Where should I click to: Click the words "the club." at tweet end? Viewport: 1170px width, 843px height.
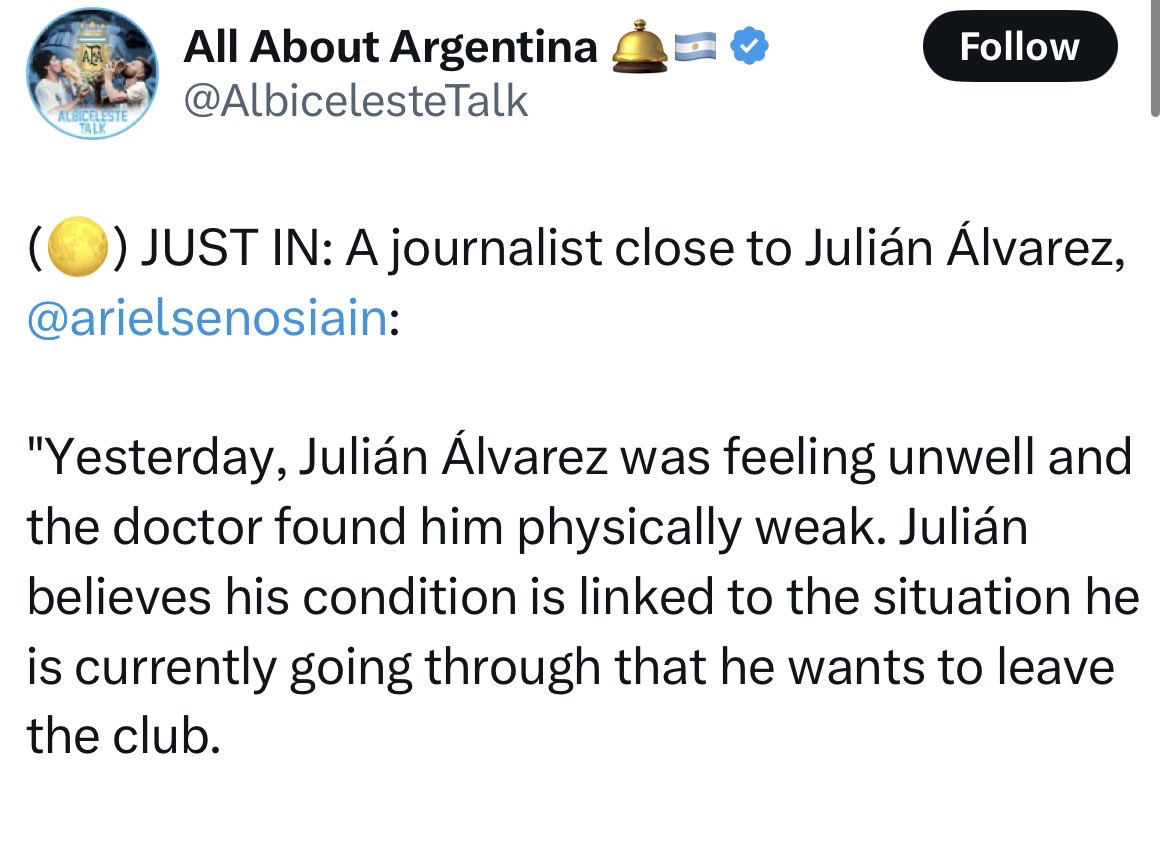[x=124, y=736]
